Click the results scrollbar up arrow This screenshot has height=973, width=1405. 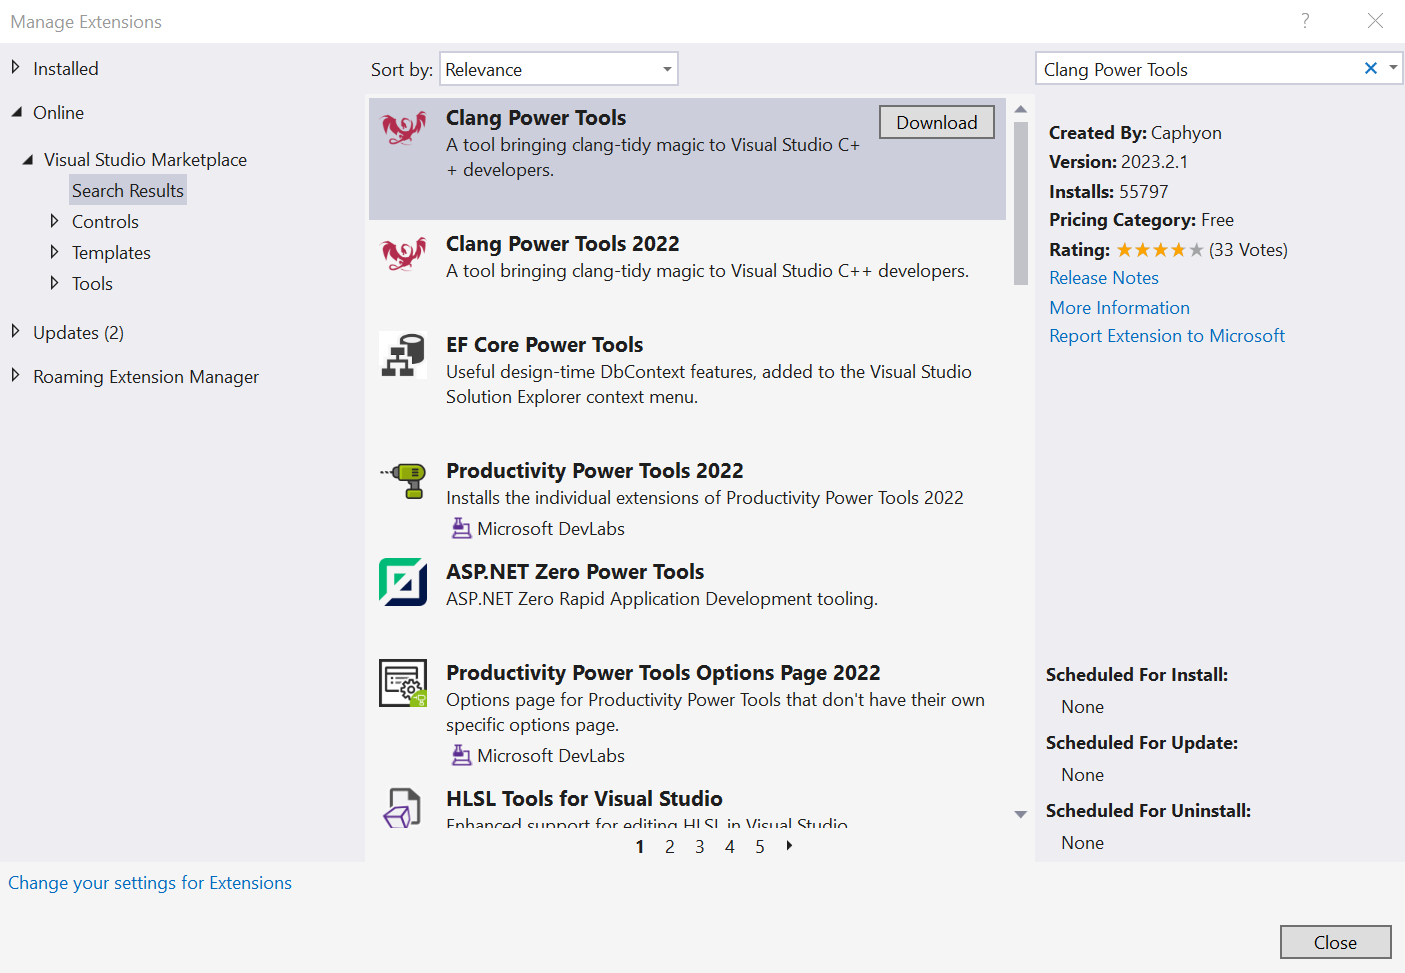click(x=1020, y=109)
